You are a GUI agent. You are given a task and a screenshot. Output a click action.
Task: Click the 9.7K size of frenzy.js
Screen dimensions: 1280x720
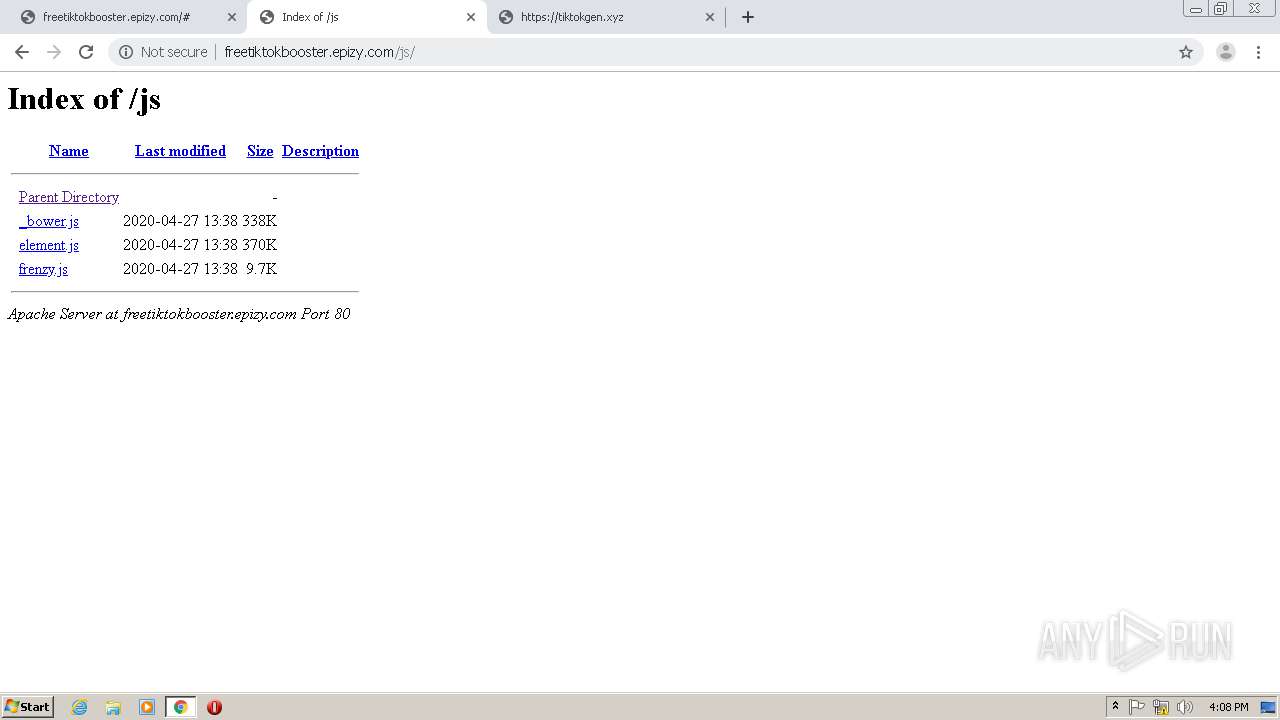[x=262, y=269]
